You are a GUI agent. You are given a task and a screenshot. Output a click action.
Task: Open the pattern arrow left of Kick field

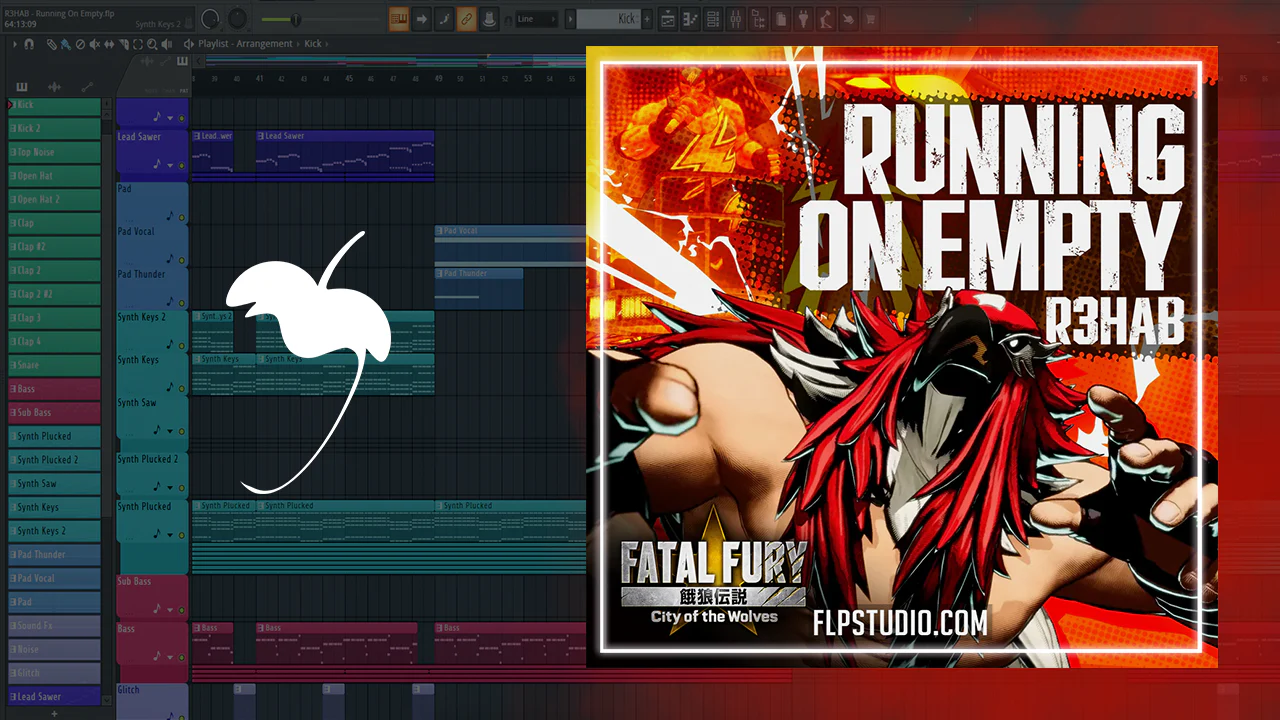(x=570, y=19)
